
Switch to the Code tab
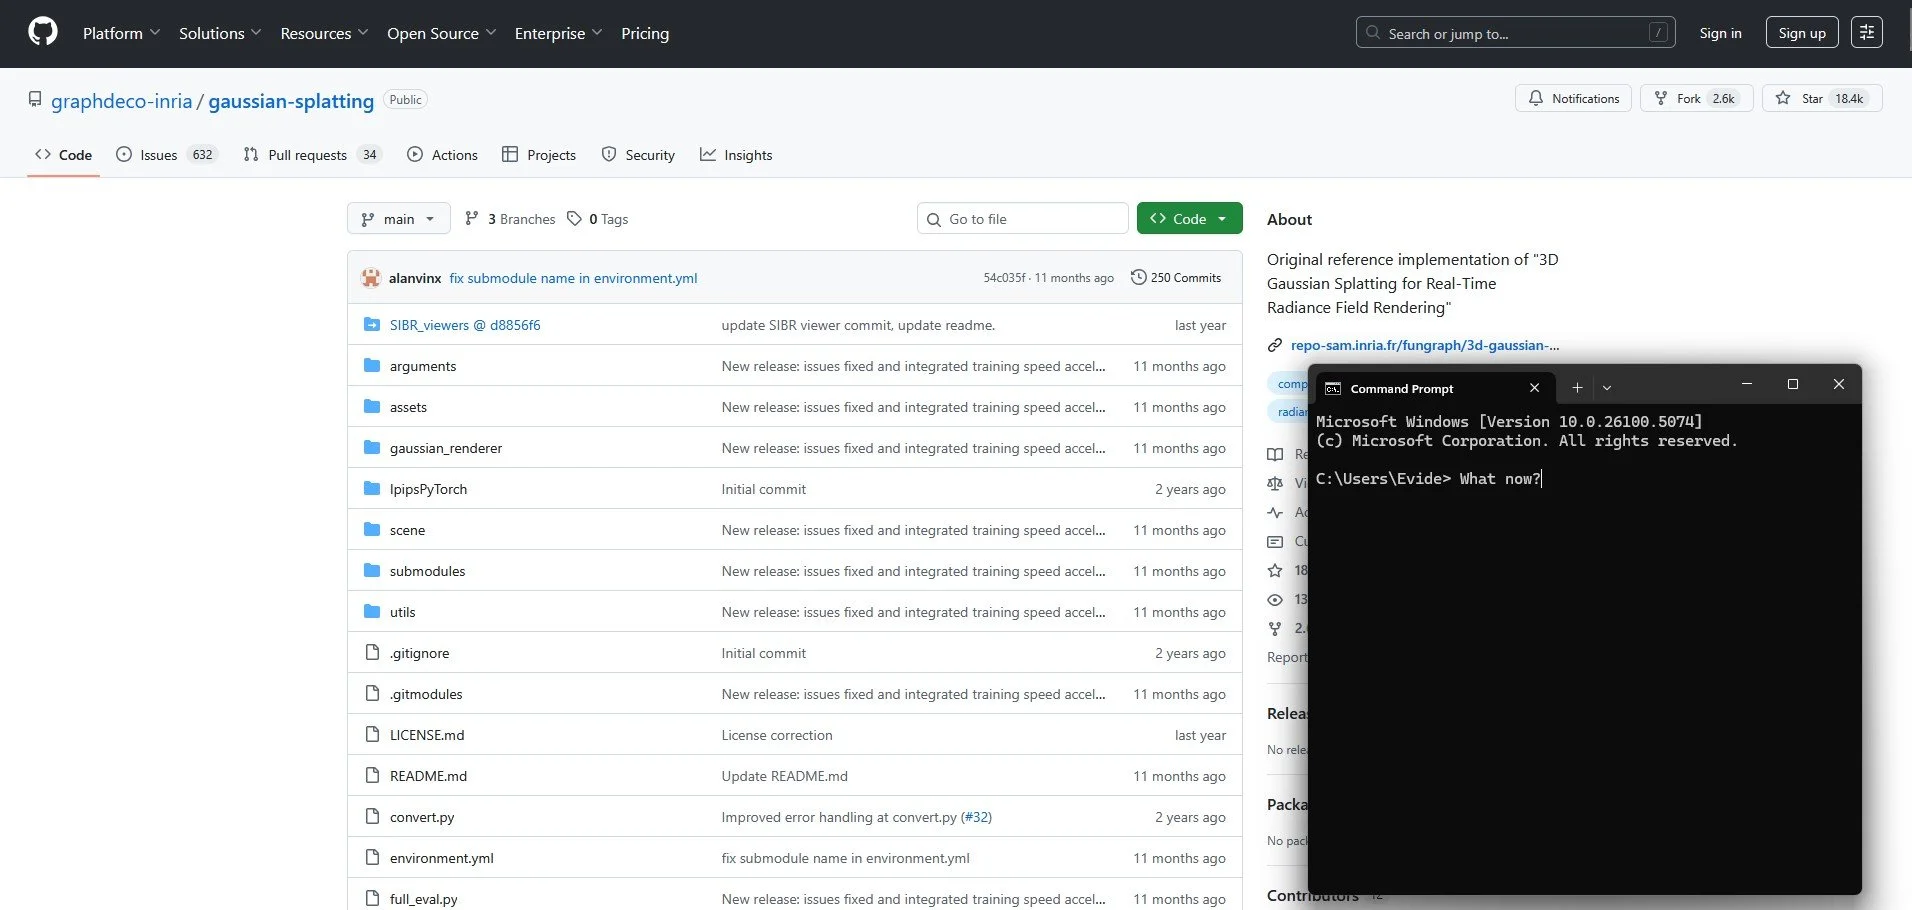(x=63, y=155)
